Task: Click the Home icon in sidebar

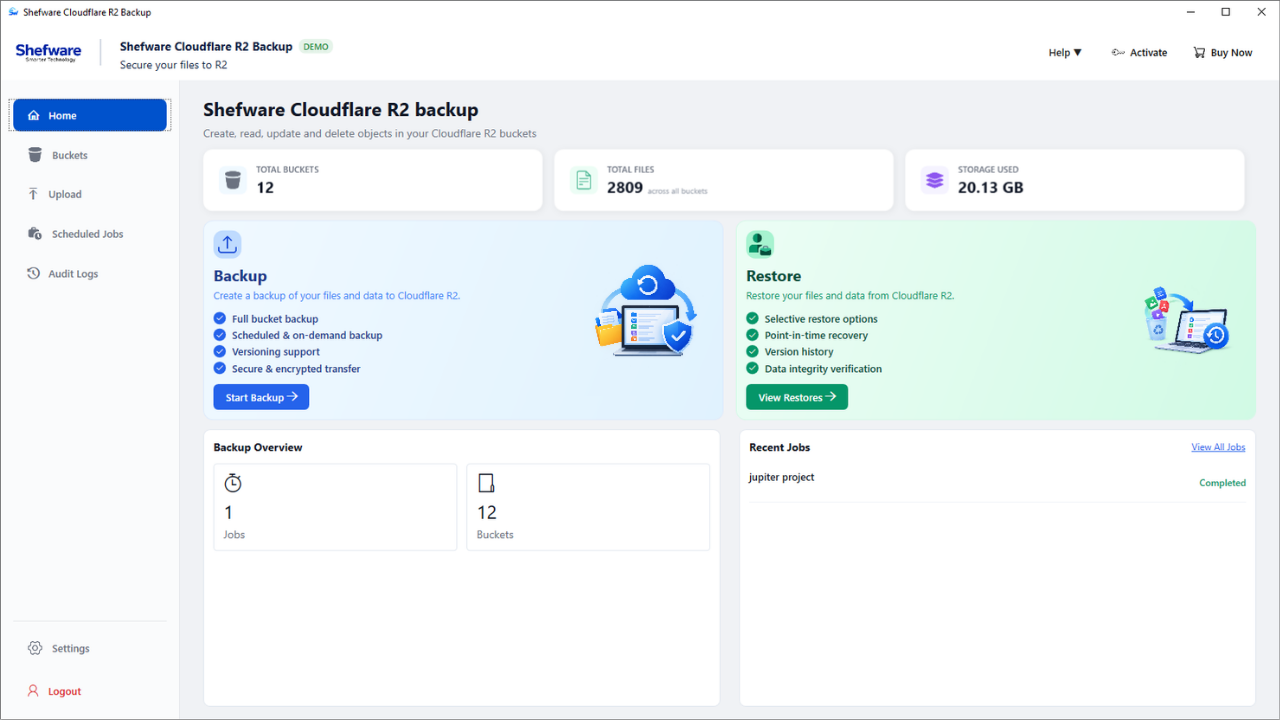Action: pyautogui.click(x=34, y=116)
